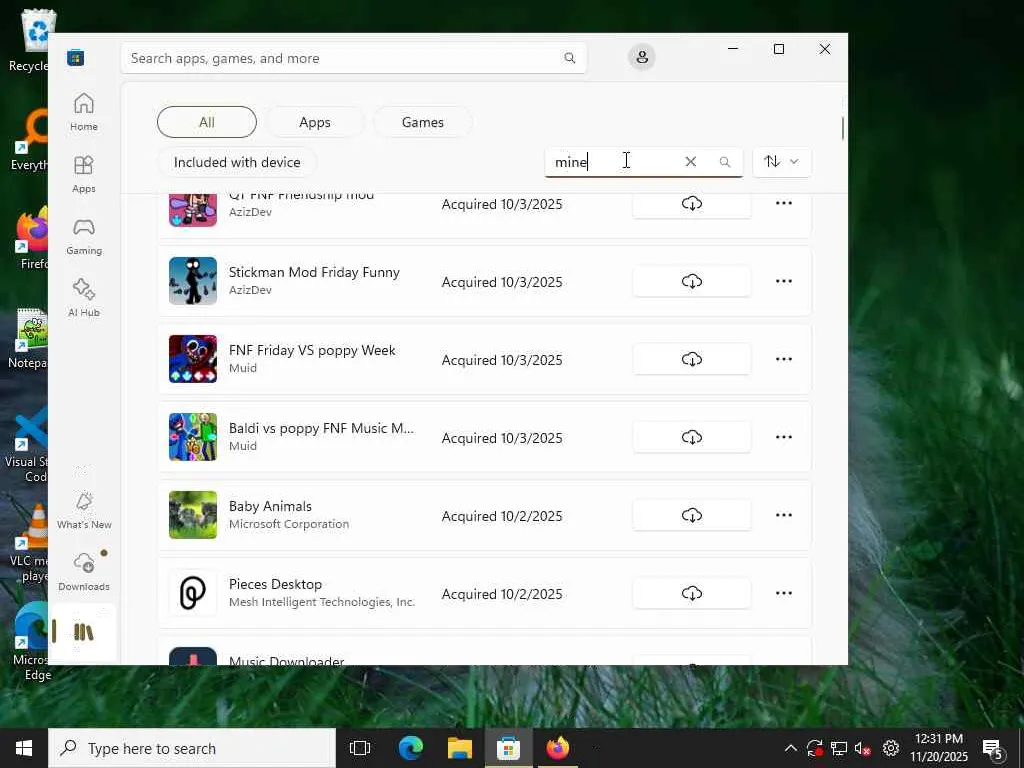Select the Apps filter tab
Viewport: 1024px width, 768px height.
315,122
